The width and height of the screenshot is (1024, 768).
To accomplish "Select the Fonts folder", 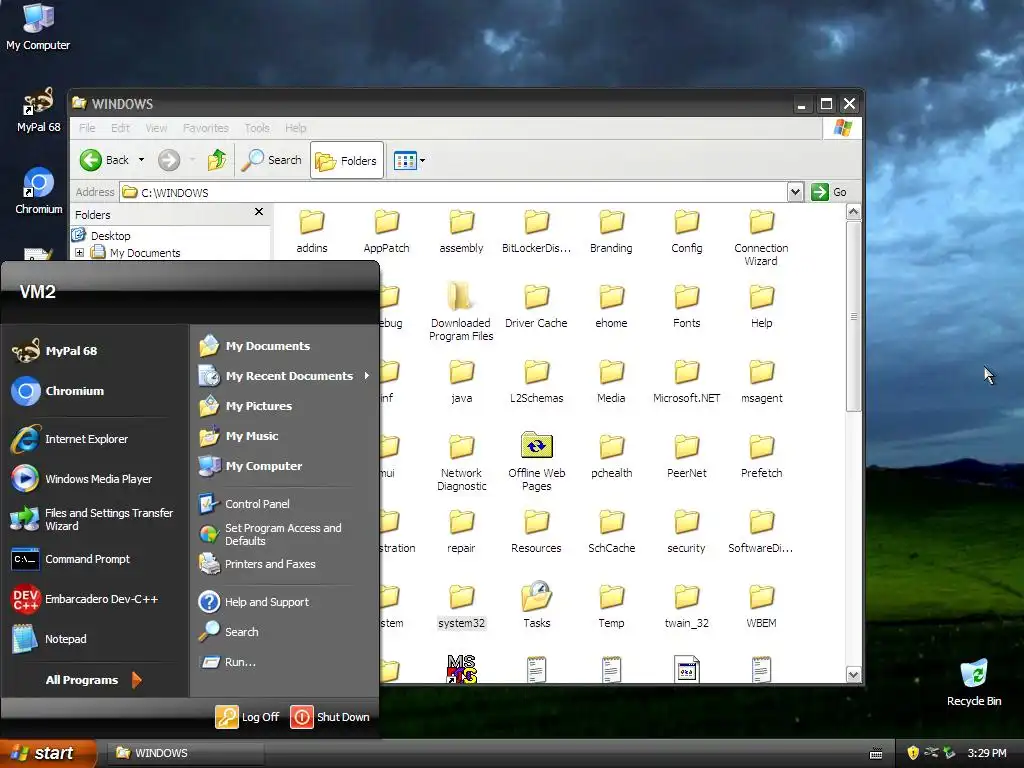I will (x=686, y=306).
